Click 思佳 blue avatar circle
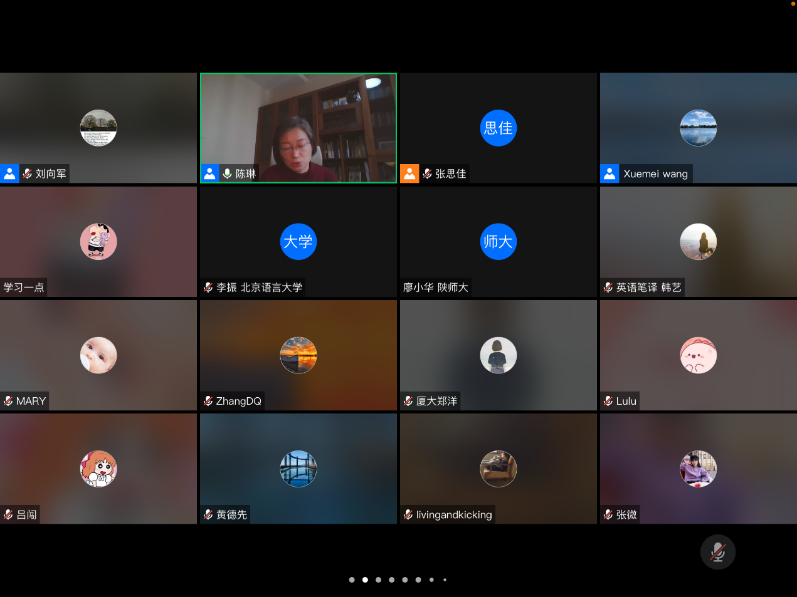The image size is (797, 597). pos(498,128)
